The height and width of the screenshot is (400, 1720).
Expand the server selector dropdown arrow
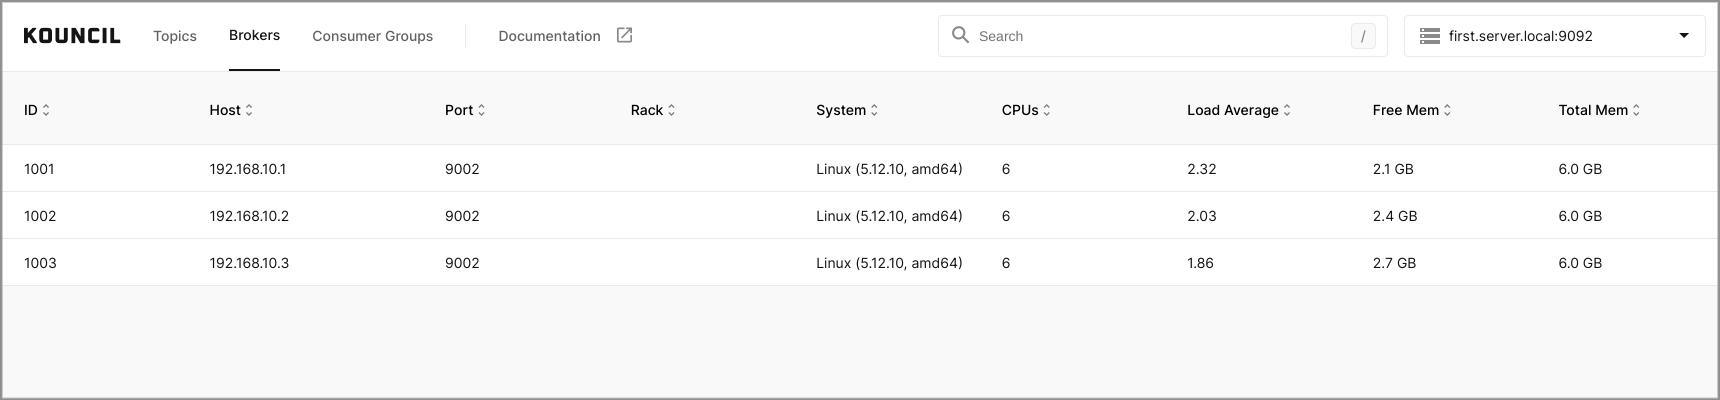tap(1684, 36)
